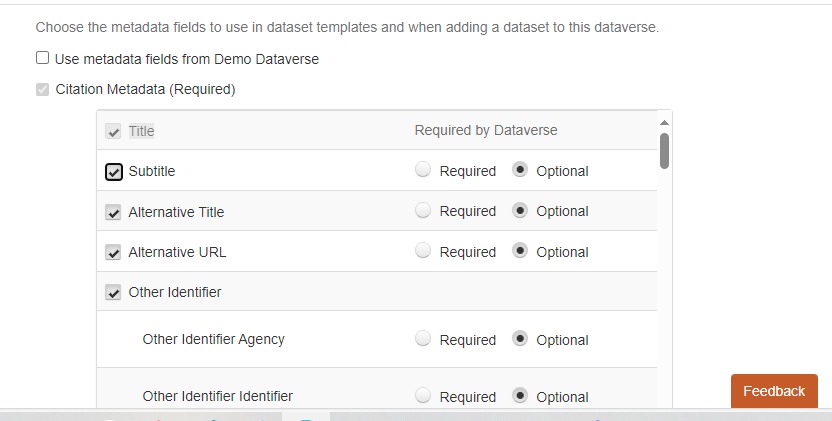832x421 pixels.
Task: Set Other Identifier Agency to Required
Action: click(x=423, y=339)
